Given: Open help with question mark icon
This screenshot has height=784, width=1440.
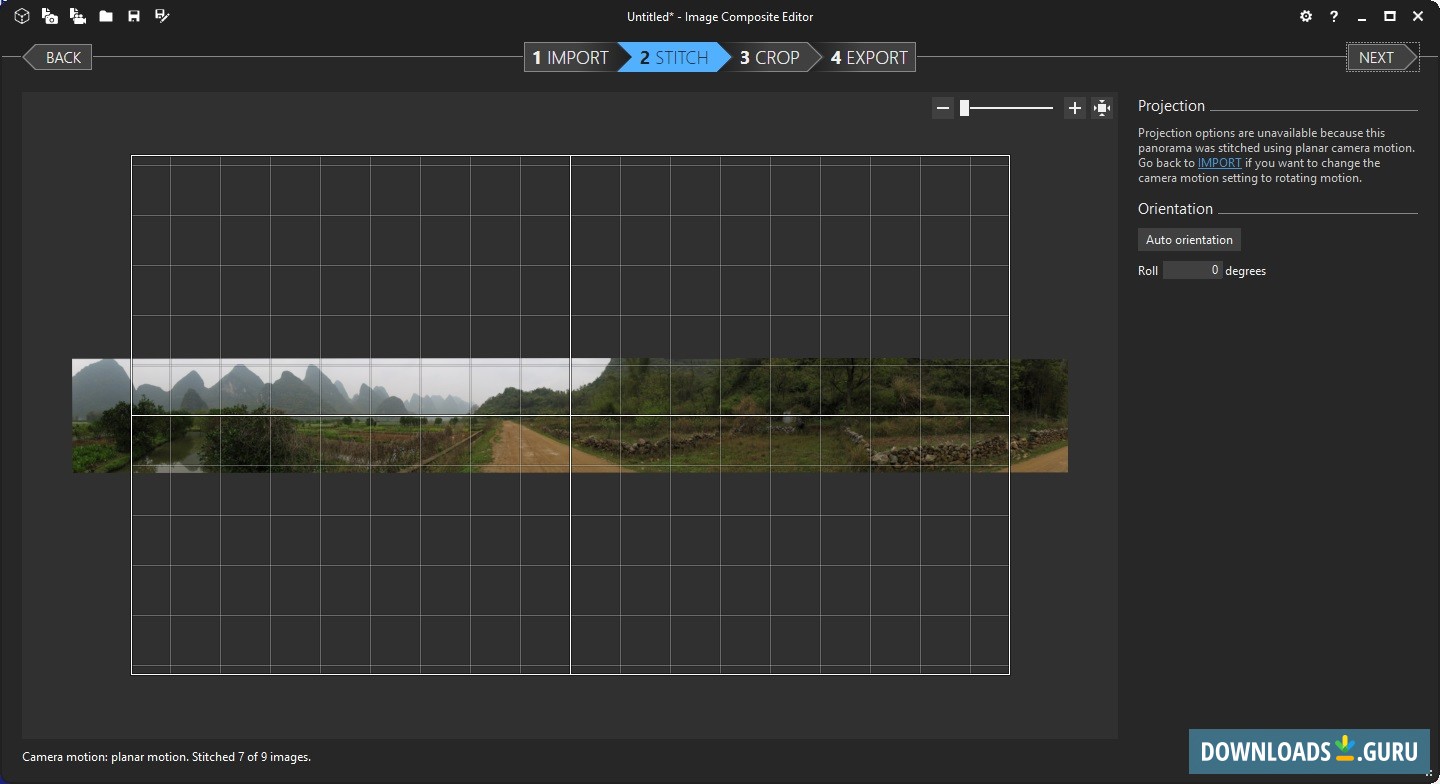Looking at the screenshot, I should pos(1333,16).
